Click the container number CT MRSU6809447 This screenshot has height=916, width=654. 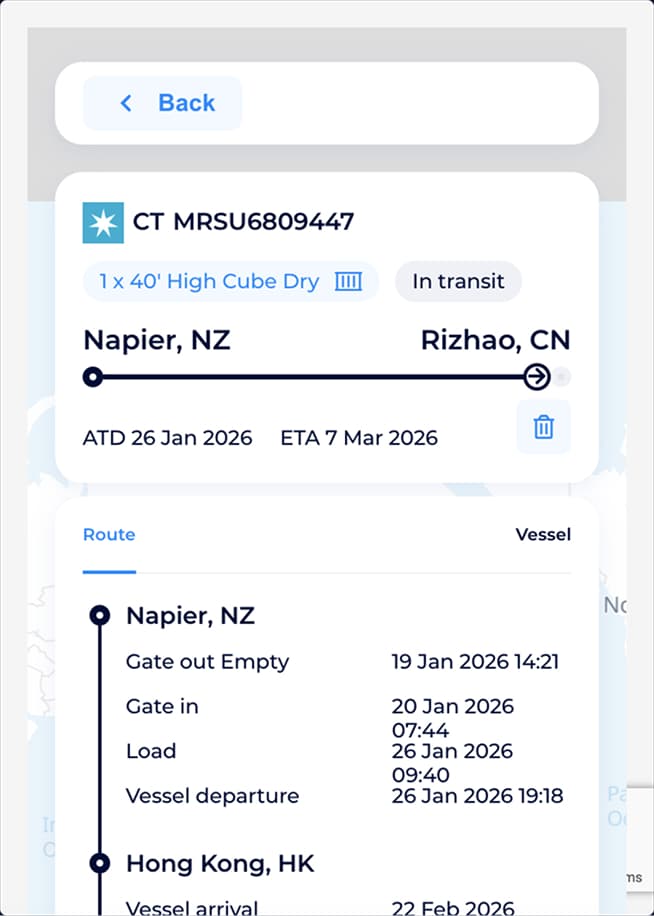point(243,222)
